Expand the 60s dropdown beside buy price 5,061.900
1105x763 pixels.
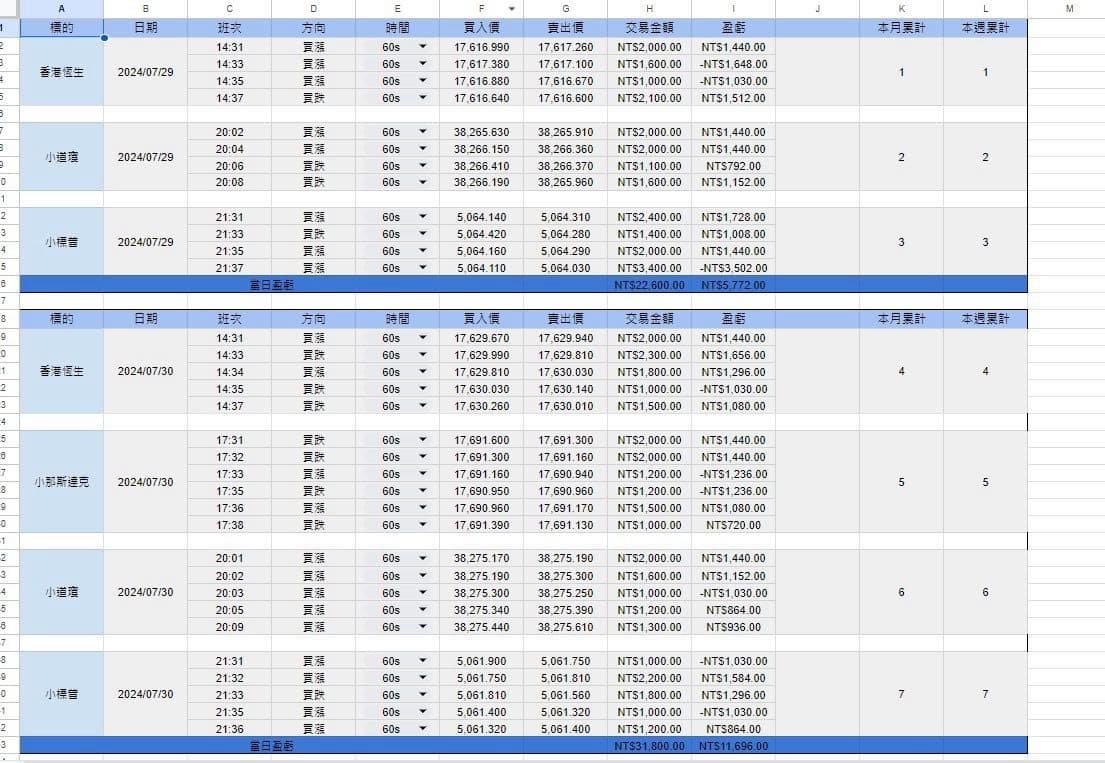(422, 661)
